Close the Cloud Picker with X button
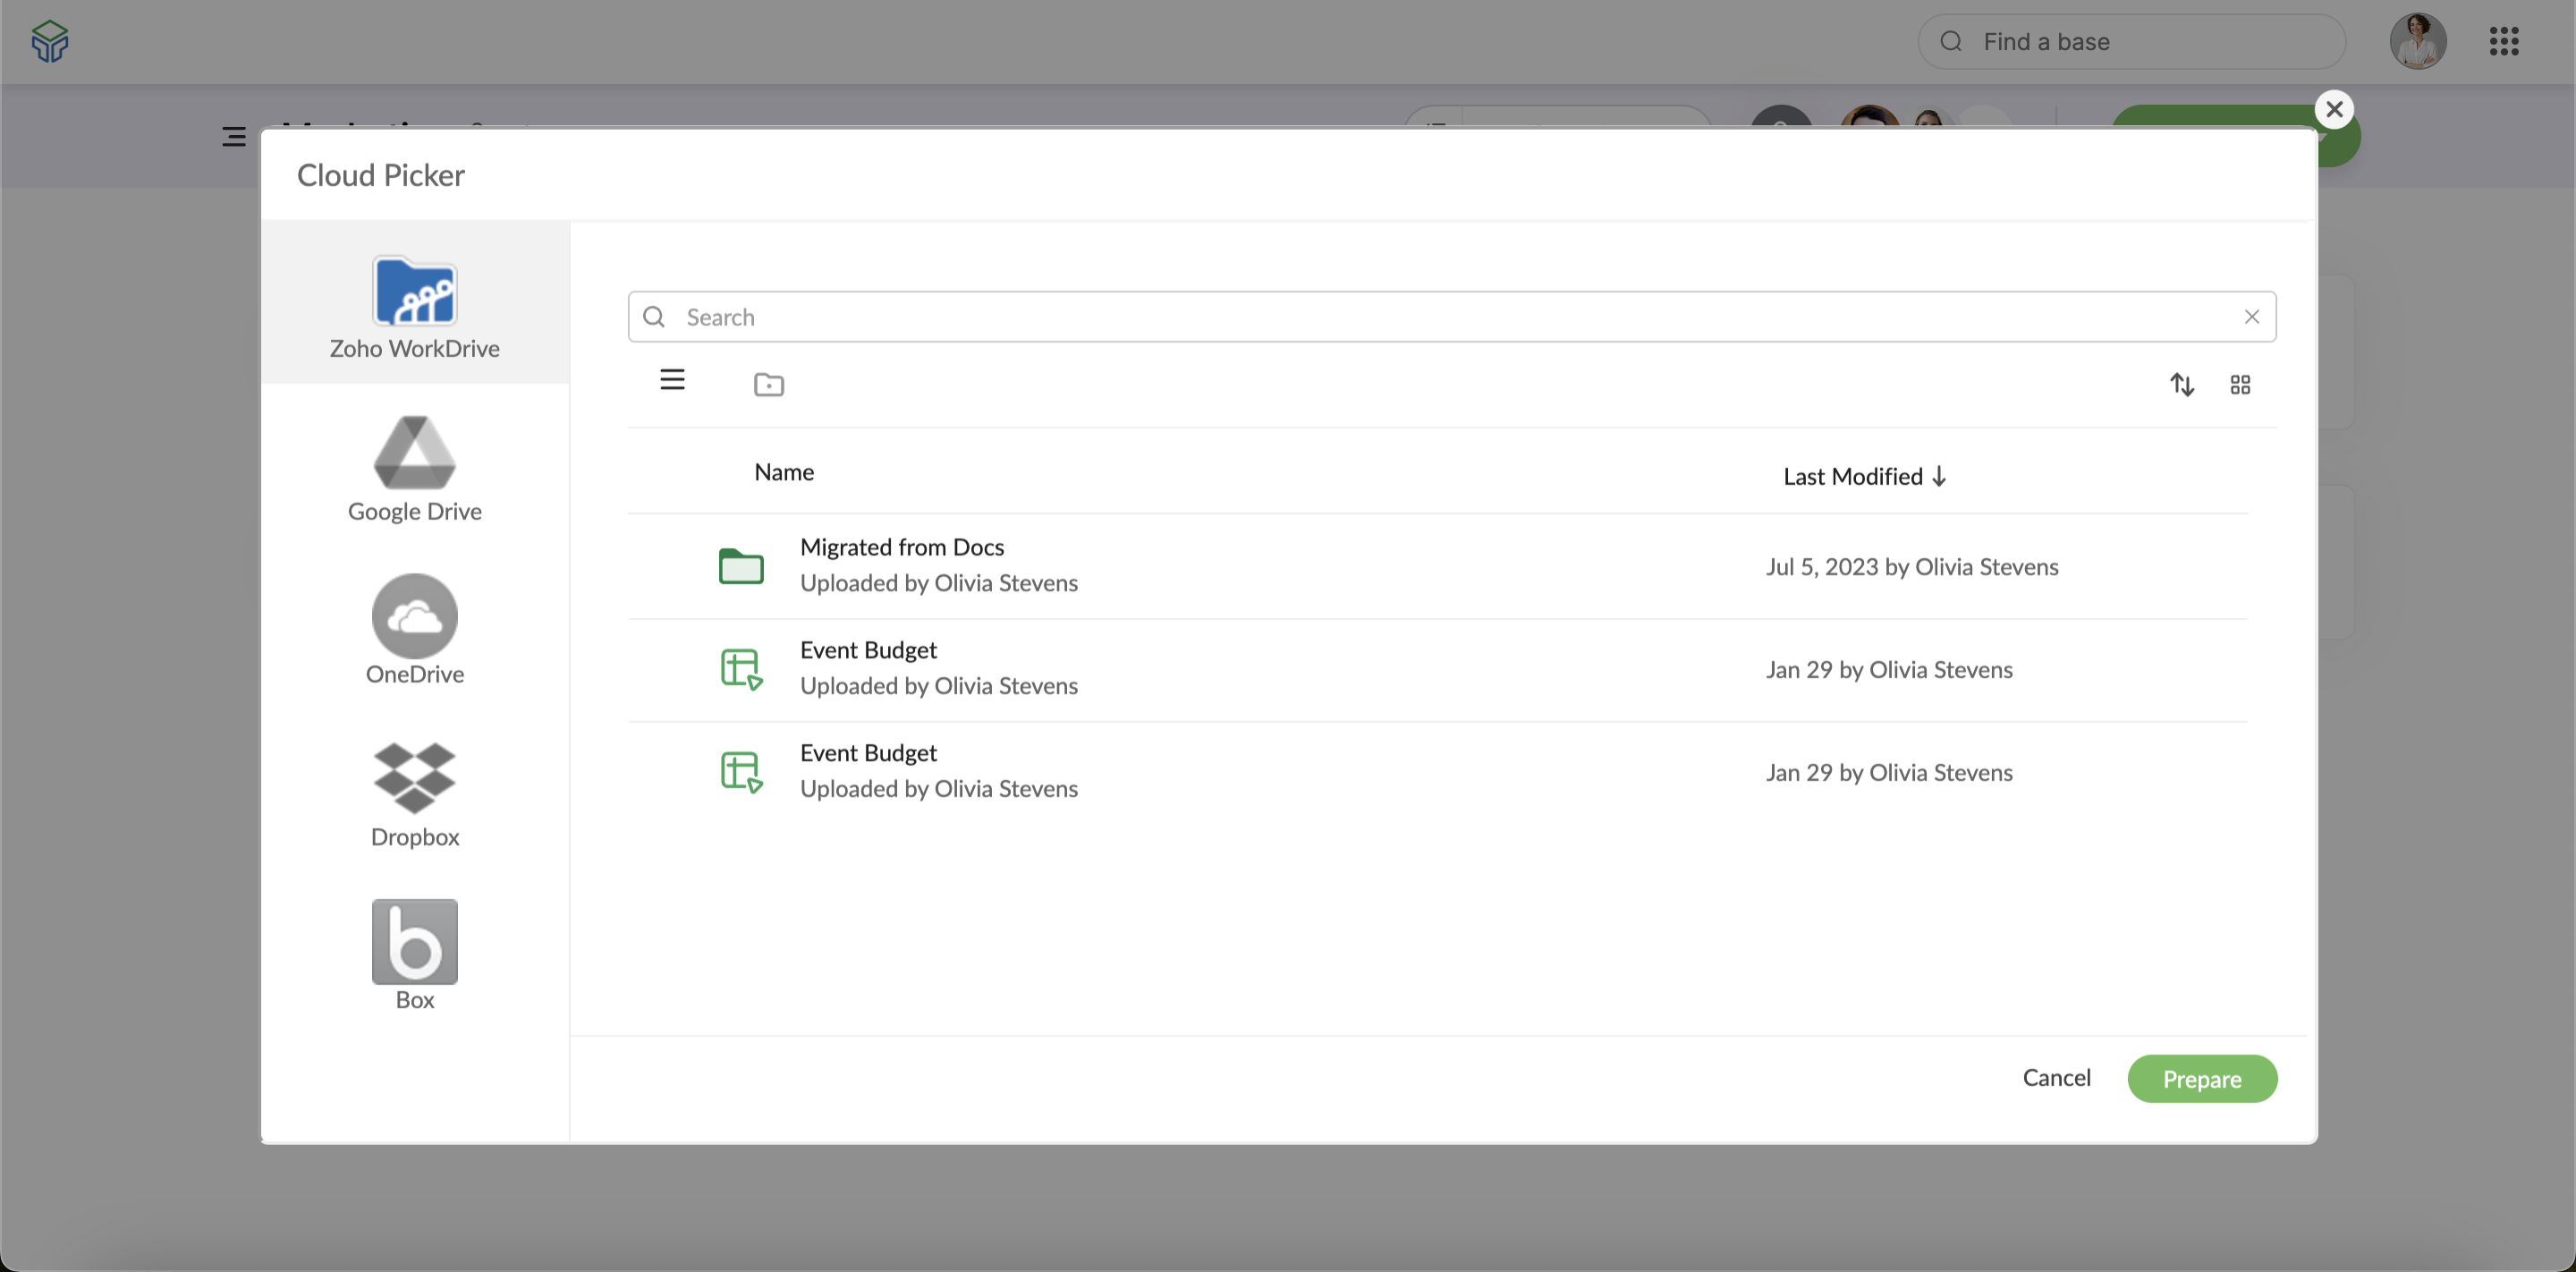The height and width of the screenshot is (1272, 2576). point(2334,109)
